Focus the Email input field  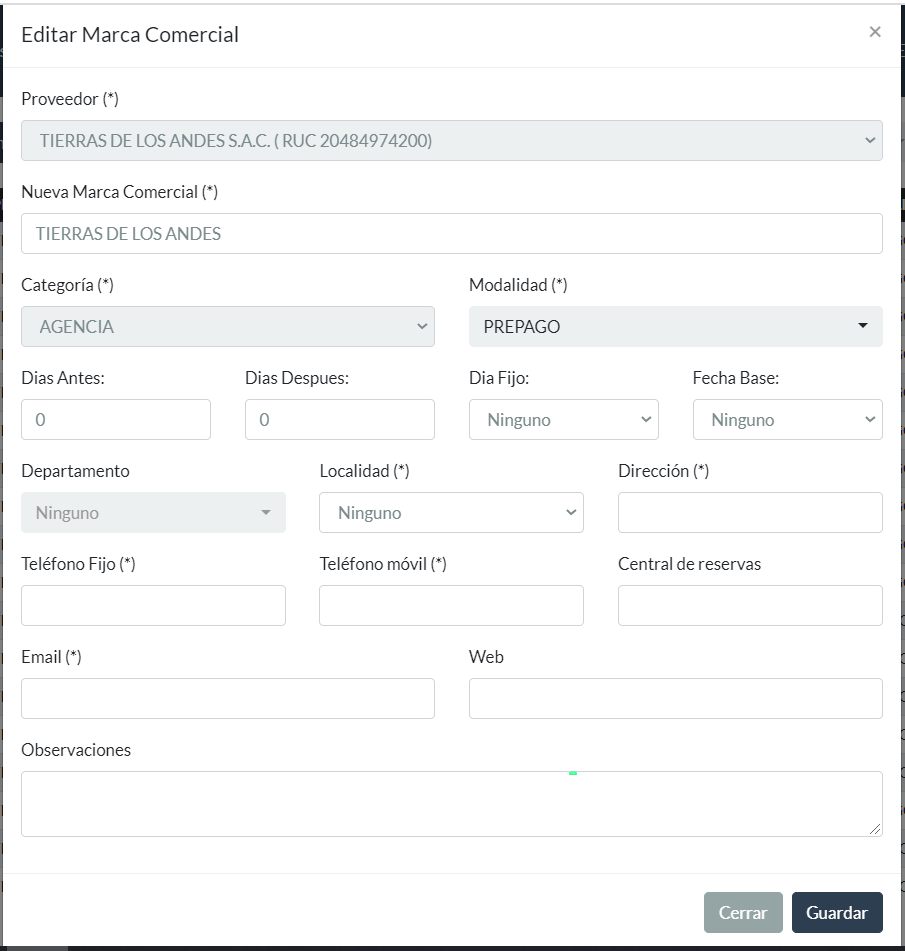point(227,699)
